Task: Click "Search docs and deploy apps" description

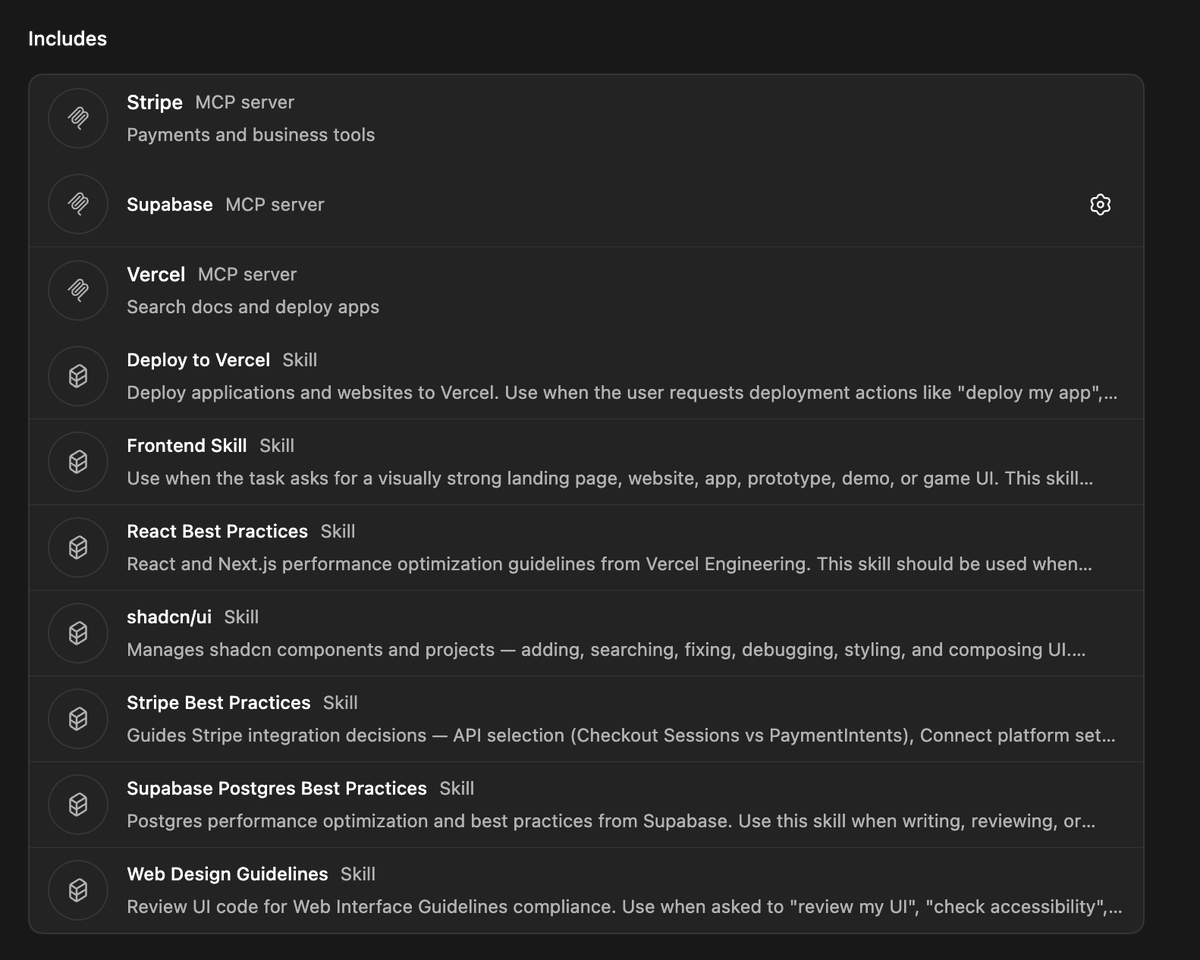Action: click(253, 306)
